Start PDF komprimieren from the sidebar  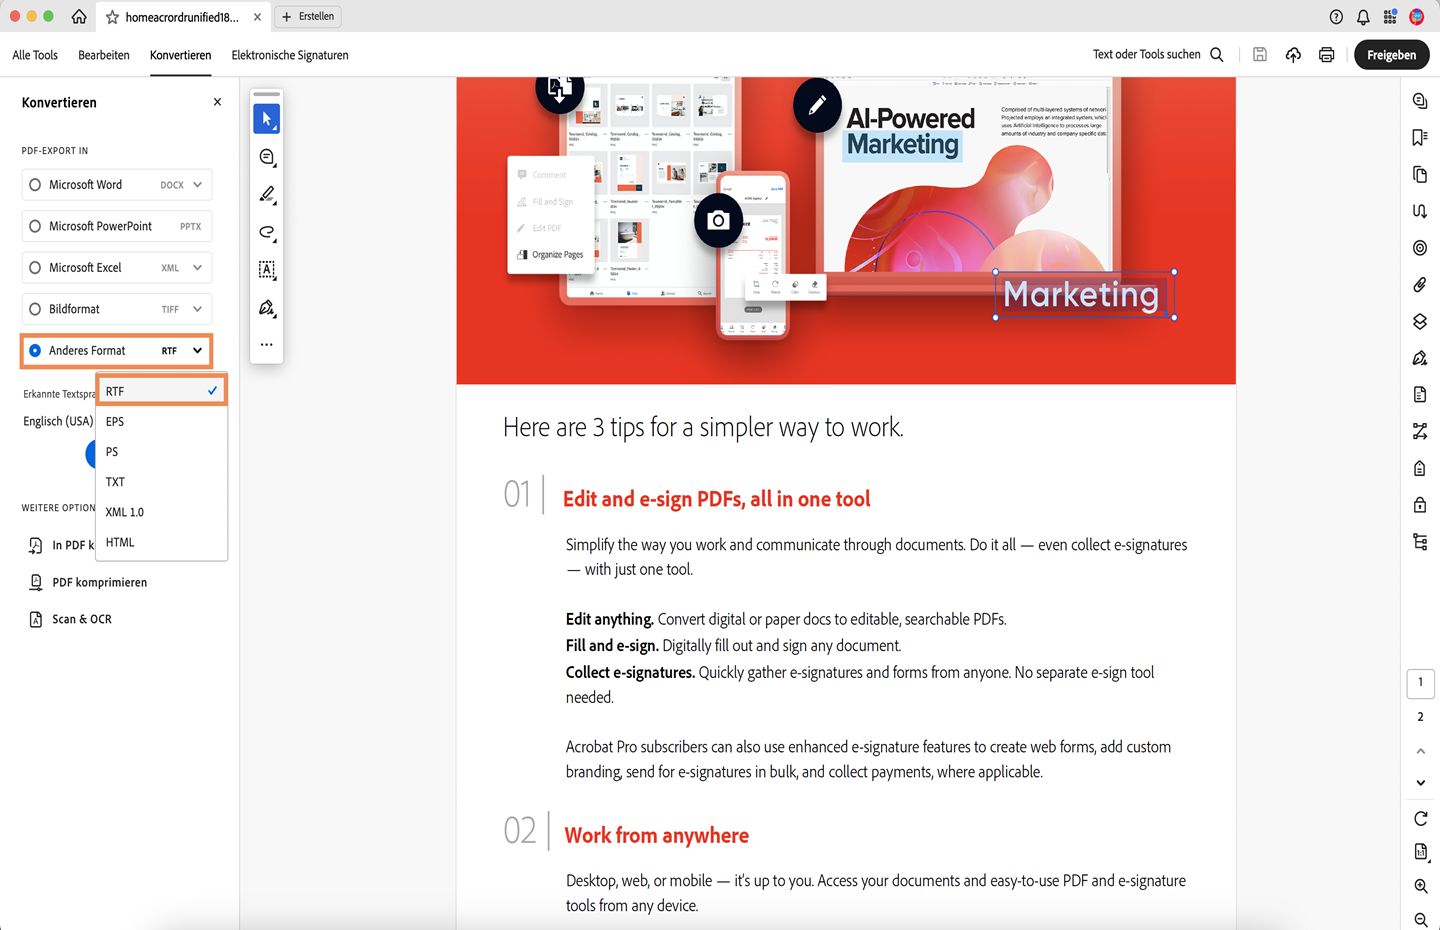pyautogui.click(x=98, y=581)
